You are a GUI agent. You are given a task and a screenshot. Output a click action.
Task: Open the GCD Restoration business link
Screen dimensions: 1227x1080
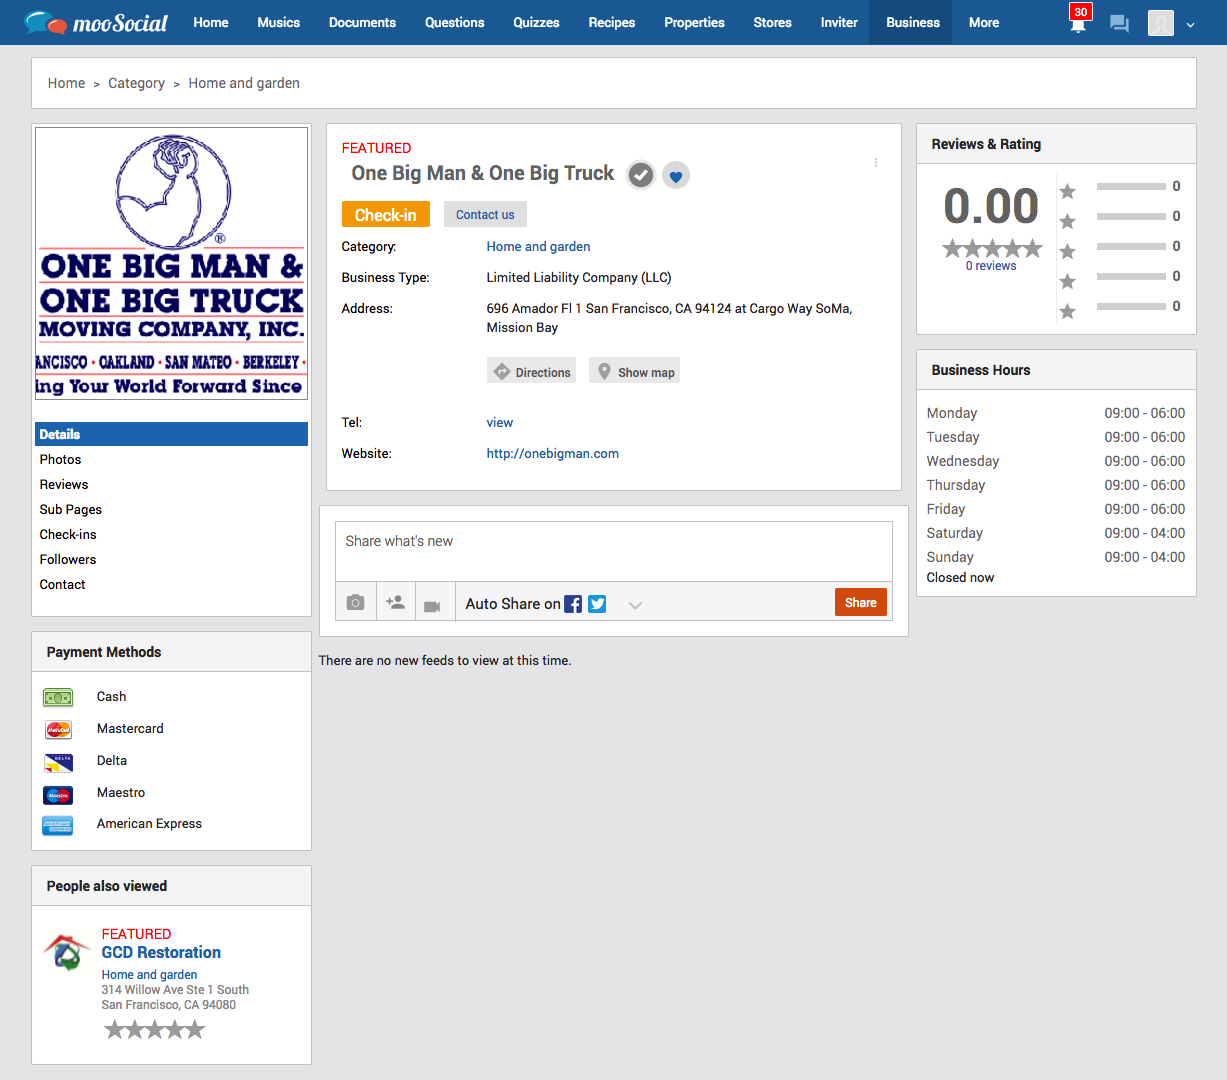tap(161, 952)
